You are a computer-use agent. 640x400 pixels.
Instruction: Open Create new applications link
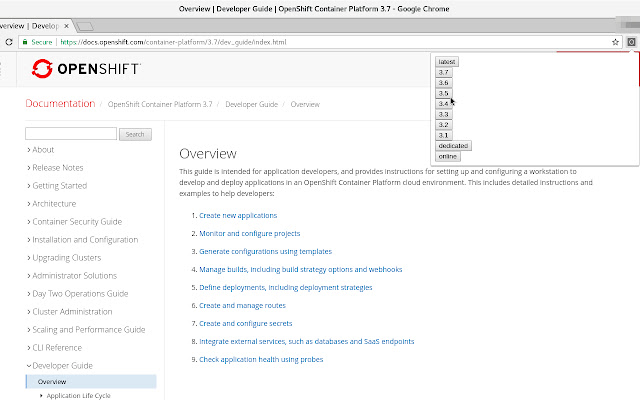click(238, 216)
